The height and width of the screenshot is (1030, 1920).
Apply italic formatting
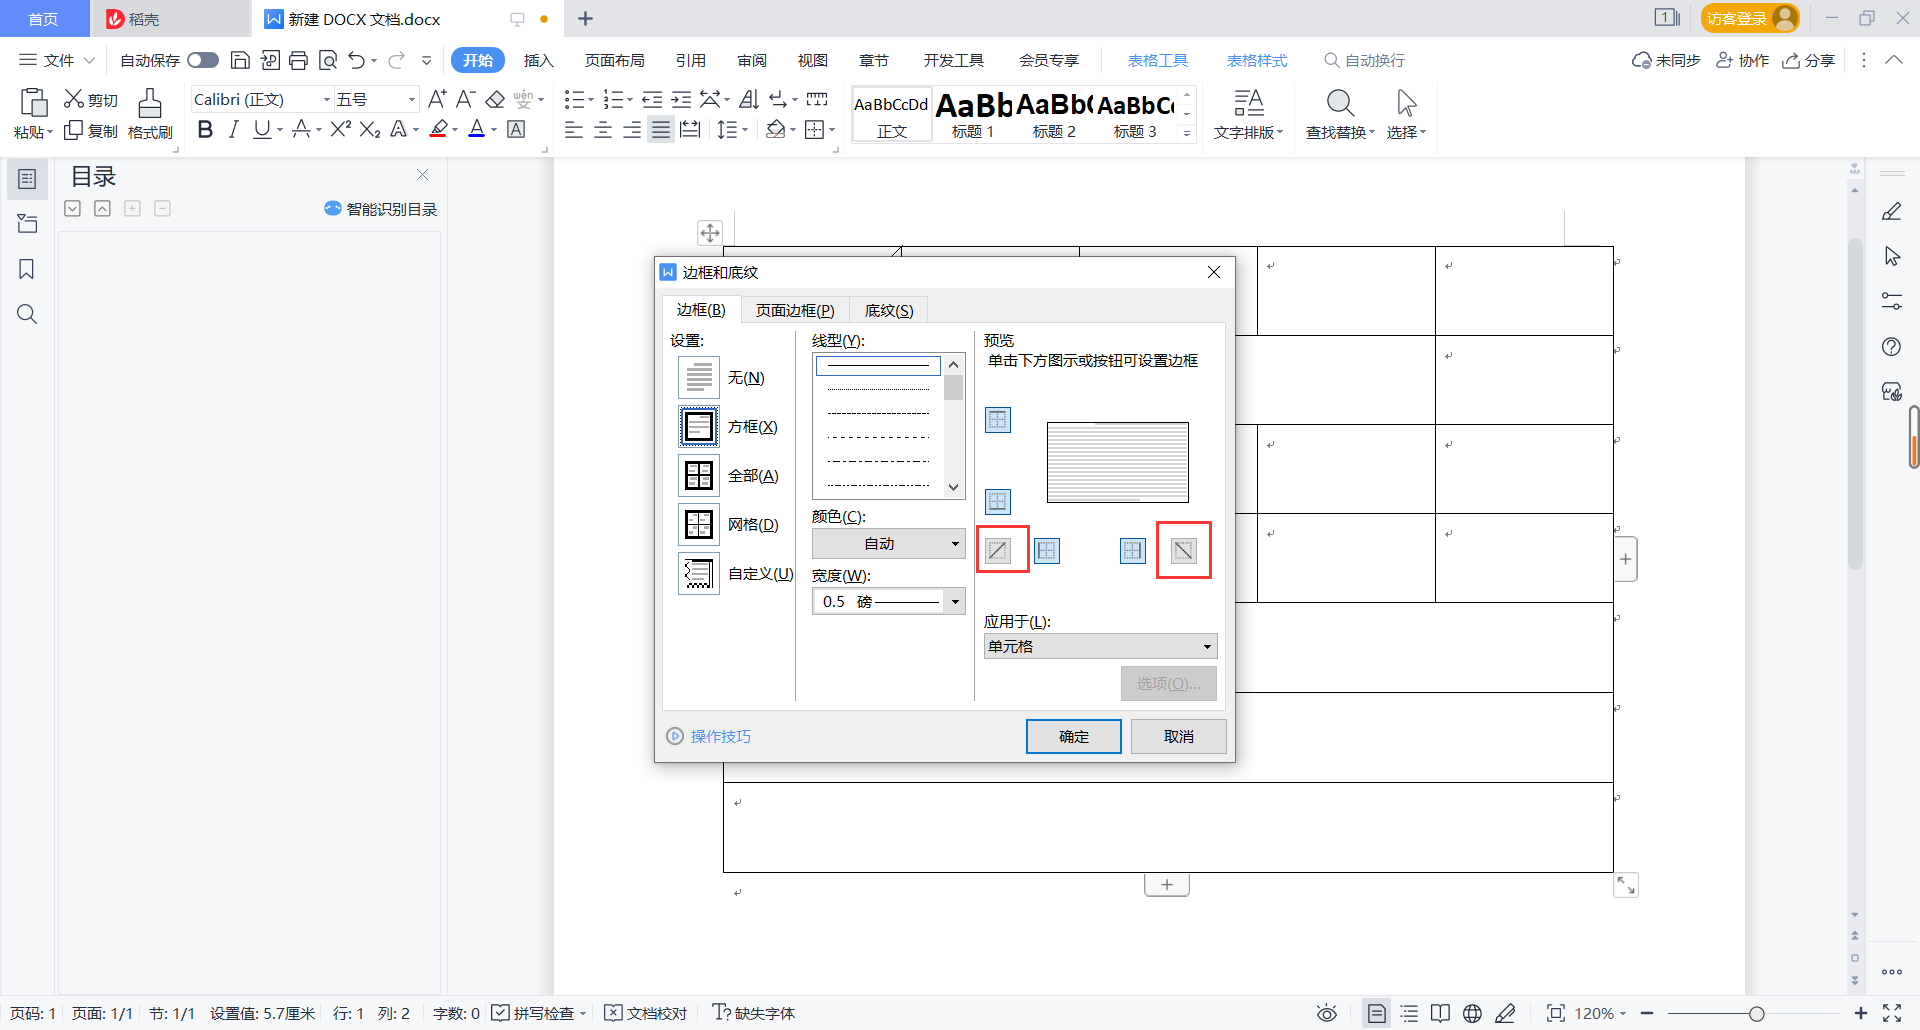coord(233,129)
